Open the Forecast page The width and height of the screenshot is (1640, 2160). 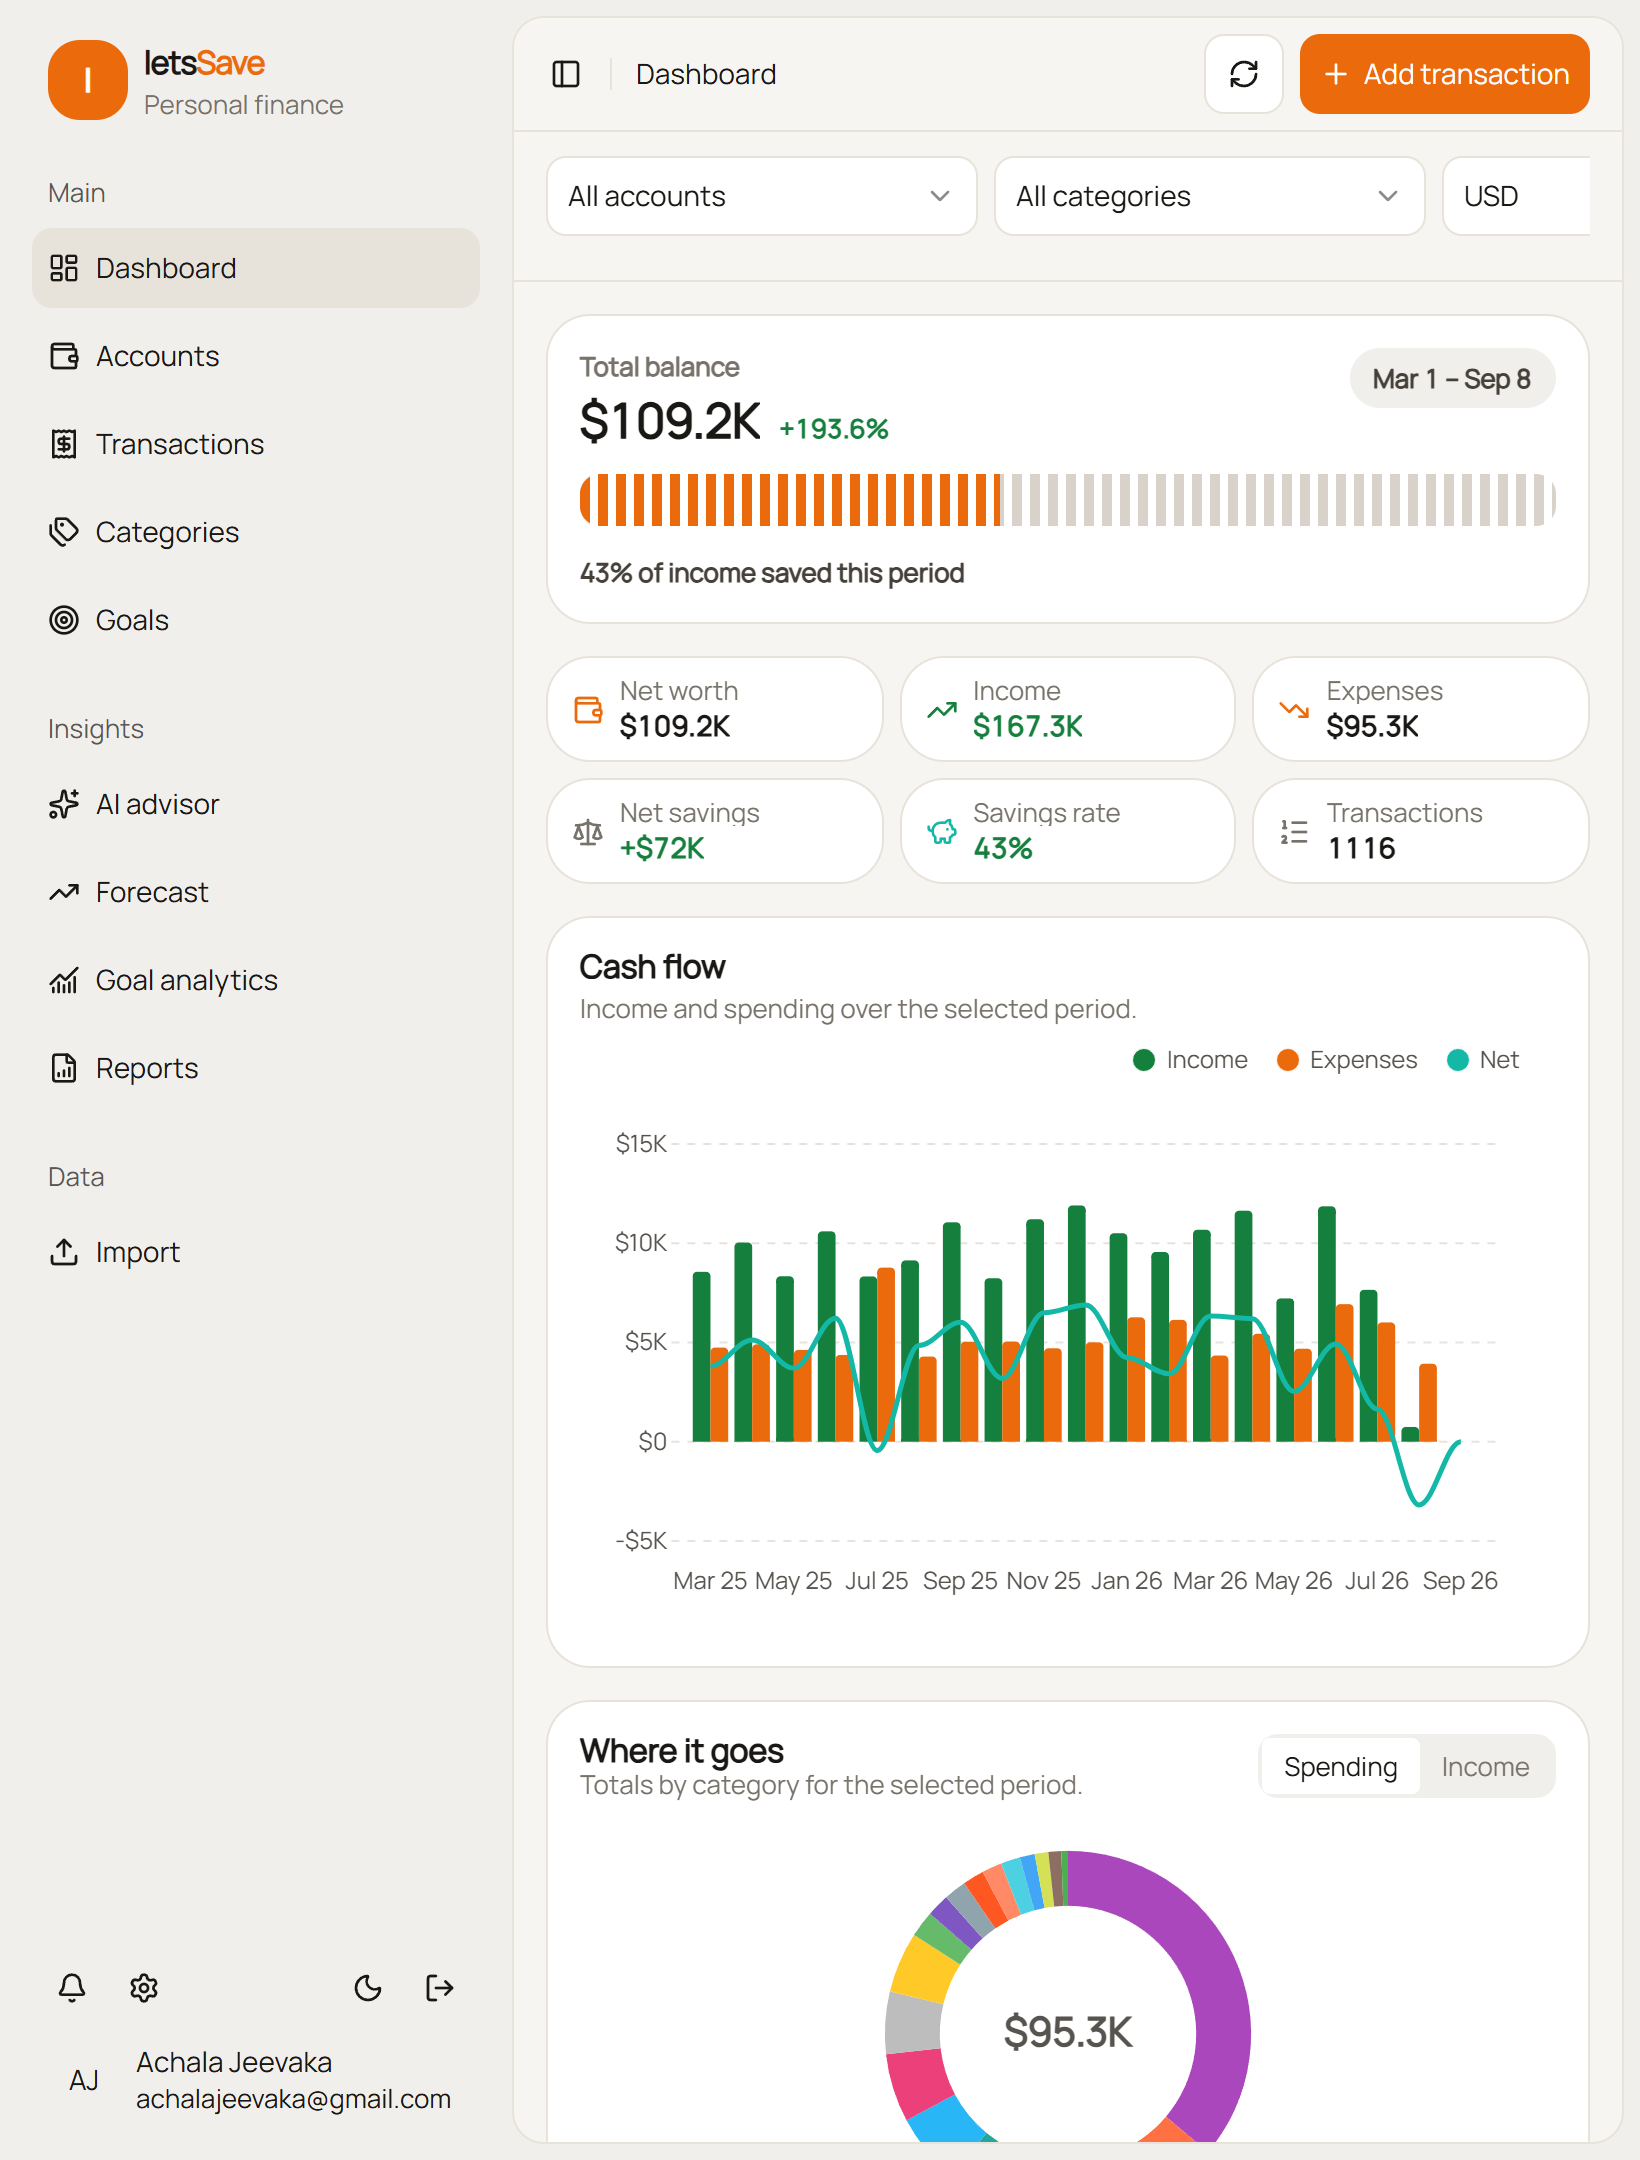pyautogui.click(x=256, y=892)
